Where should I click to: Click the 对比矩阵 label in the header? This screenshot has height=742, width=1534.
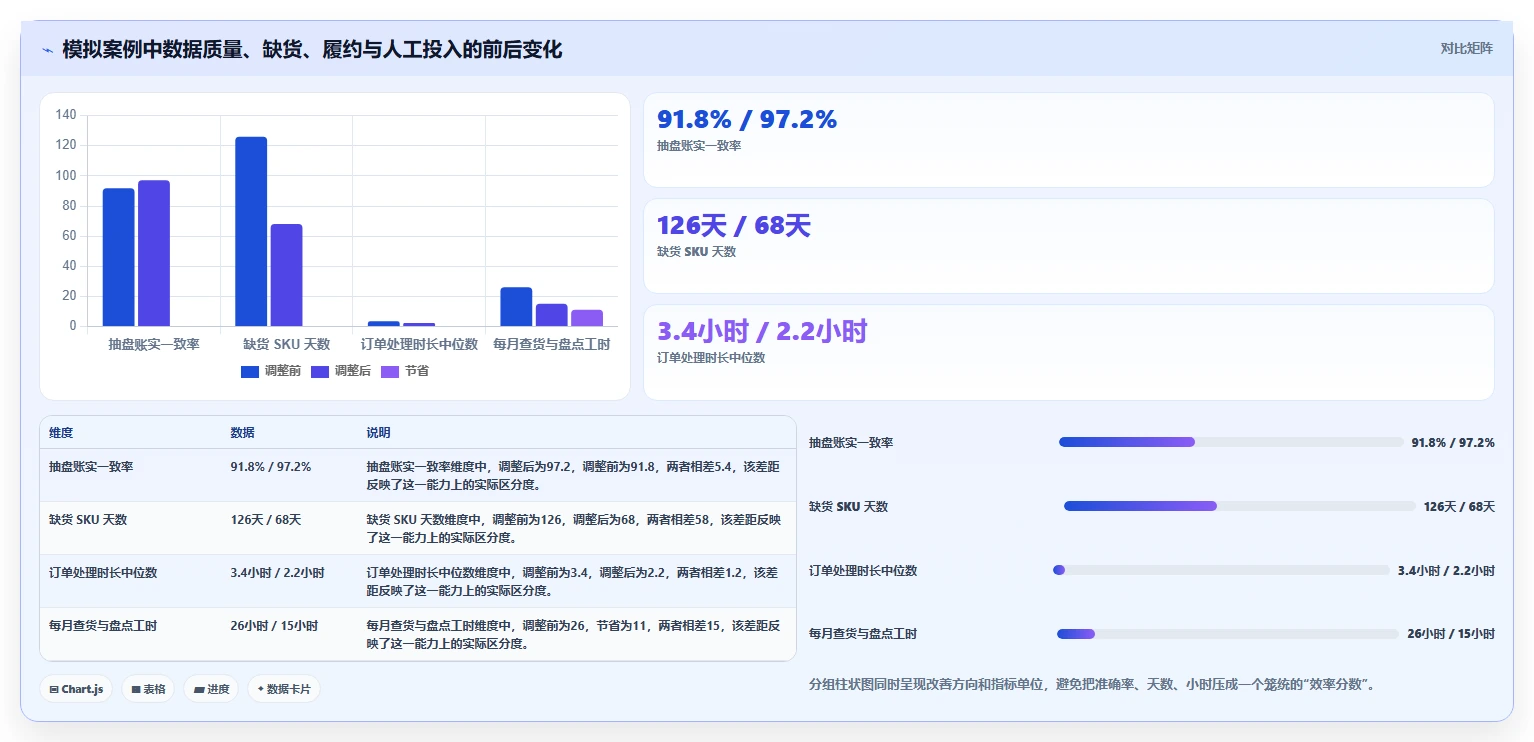[1466, 48]
